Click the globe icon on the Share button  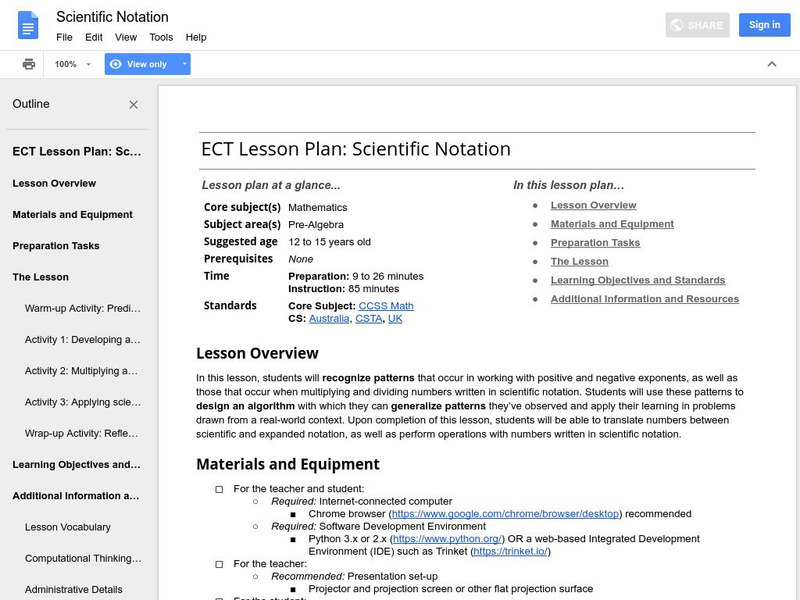pos(677,25)
